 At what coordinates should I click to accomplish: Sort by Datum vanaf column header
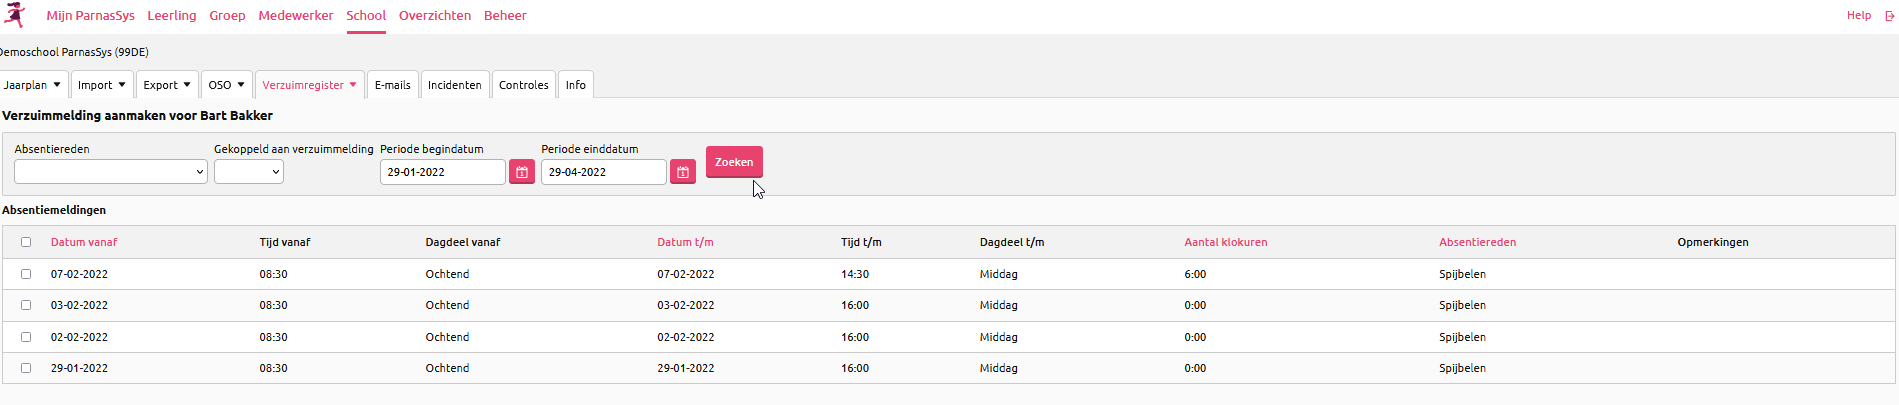click(84, 242)
